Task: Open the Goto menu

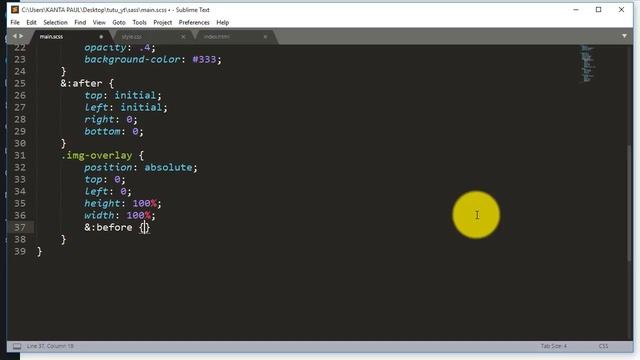Action: coord(119,22)
